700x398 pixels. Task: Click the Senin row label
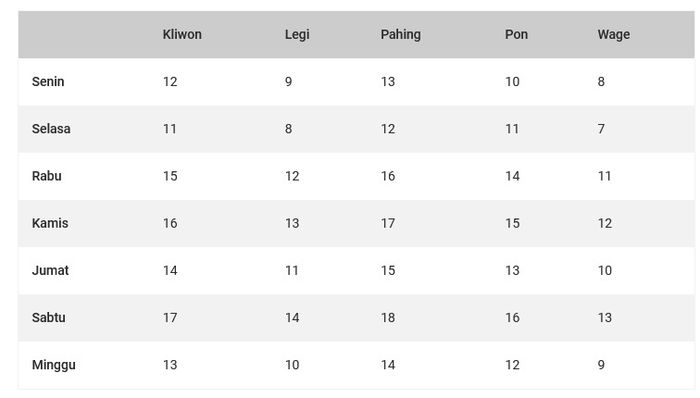(48, 82)
